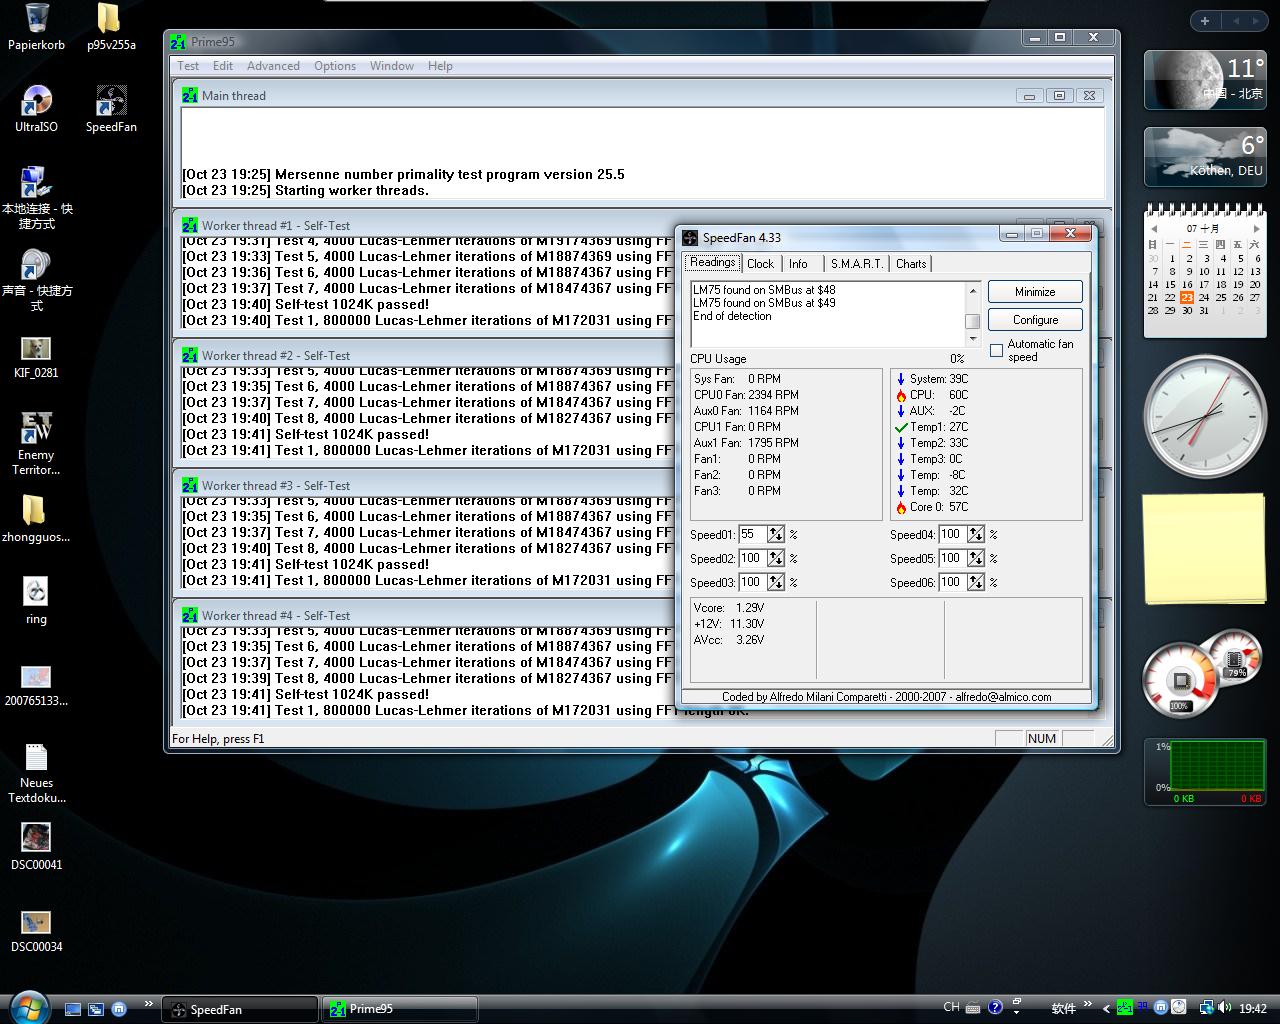The height and width of the screenshot is (1024, 1280).
Task: Open the Edit menu in Prime95
Action: pos(223,66)
